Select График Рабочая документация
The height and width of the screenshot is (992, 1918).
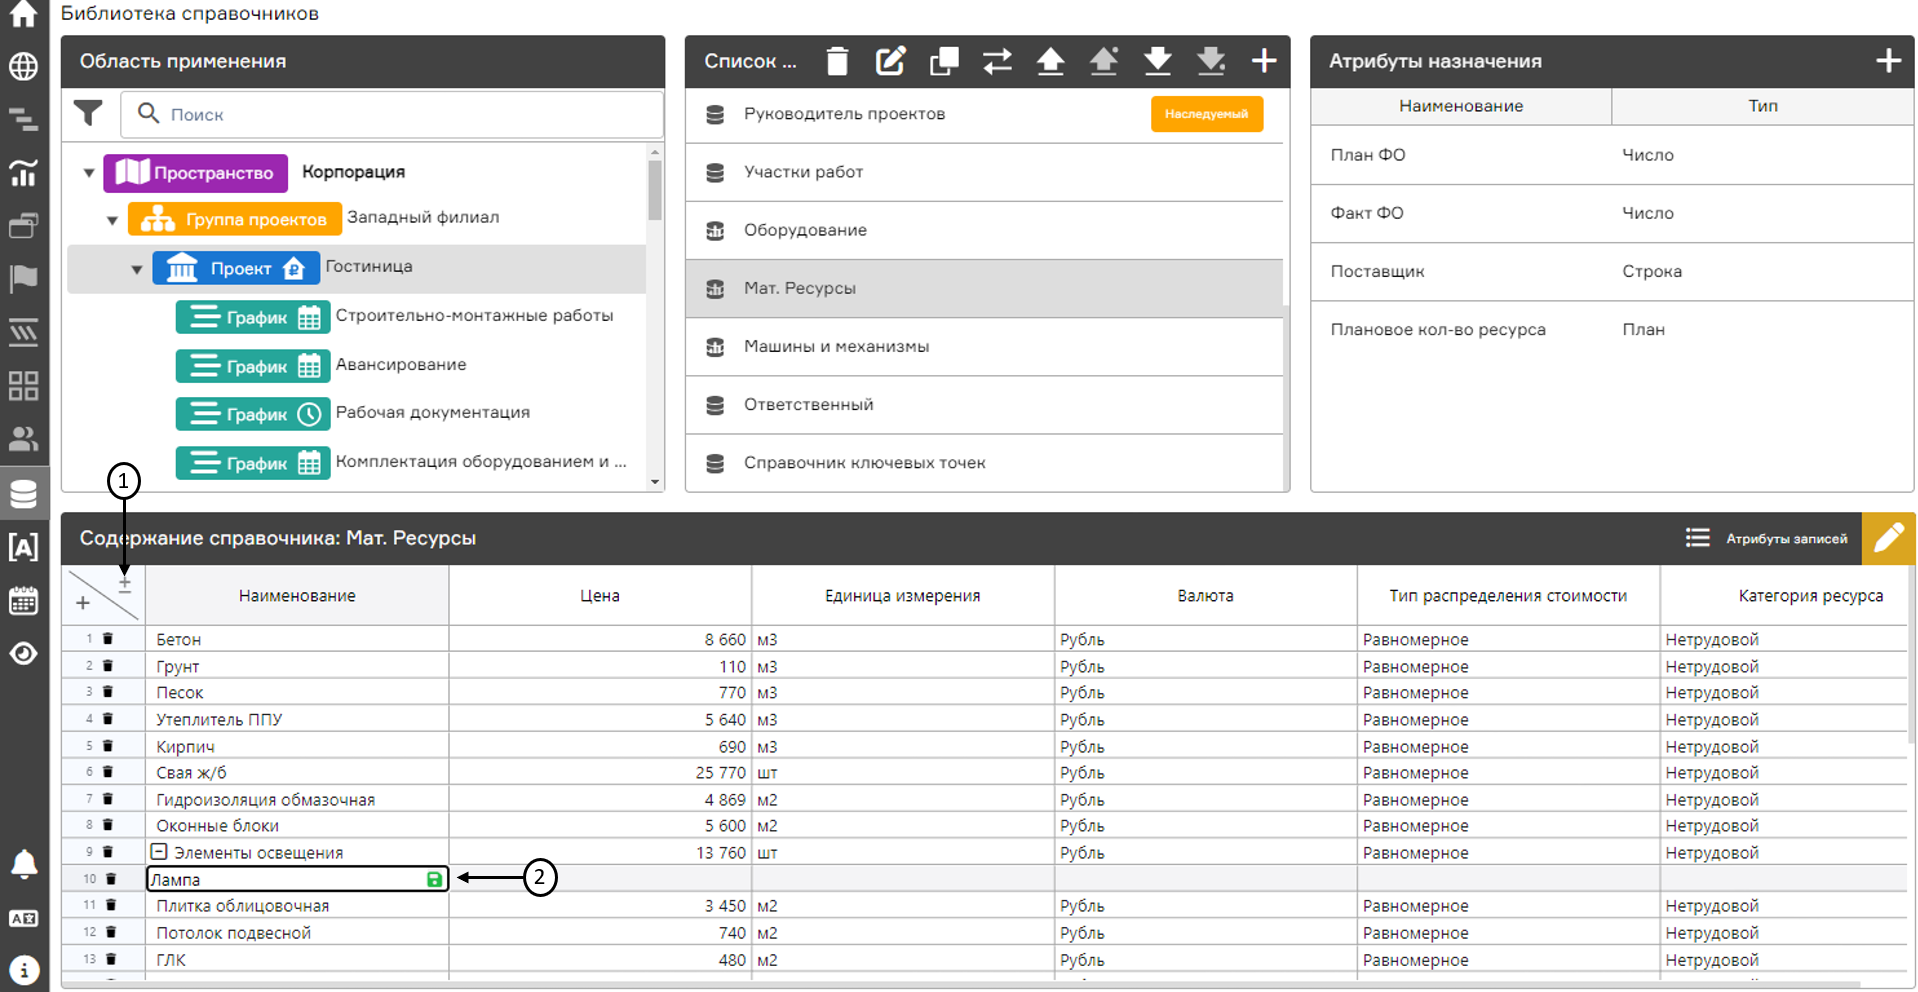click(x=353, y=413)
